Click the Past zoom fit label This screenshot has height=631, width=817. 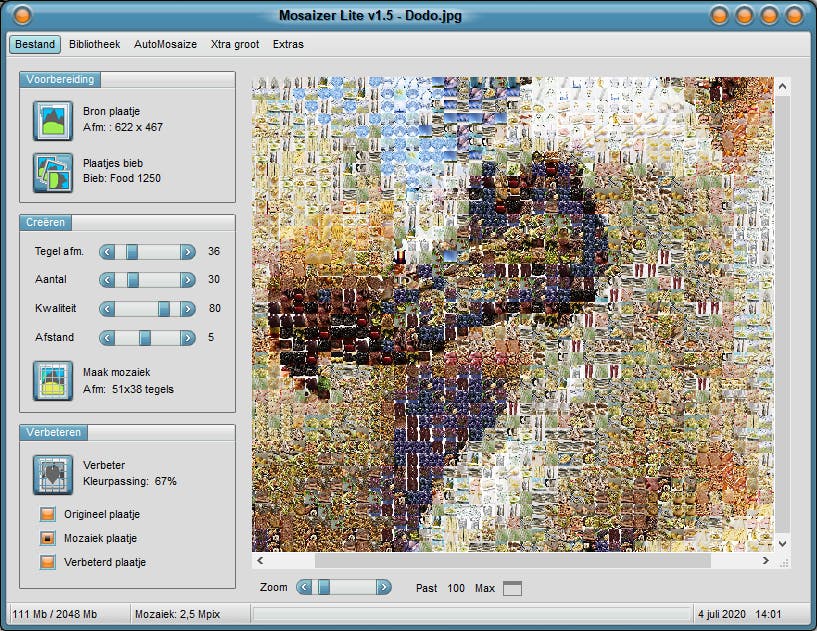426,588
